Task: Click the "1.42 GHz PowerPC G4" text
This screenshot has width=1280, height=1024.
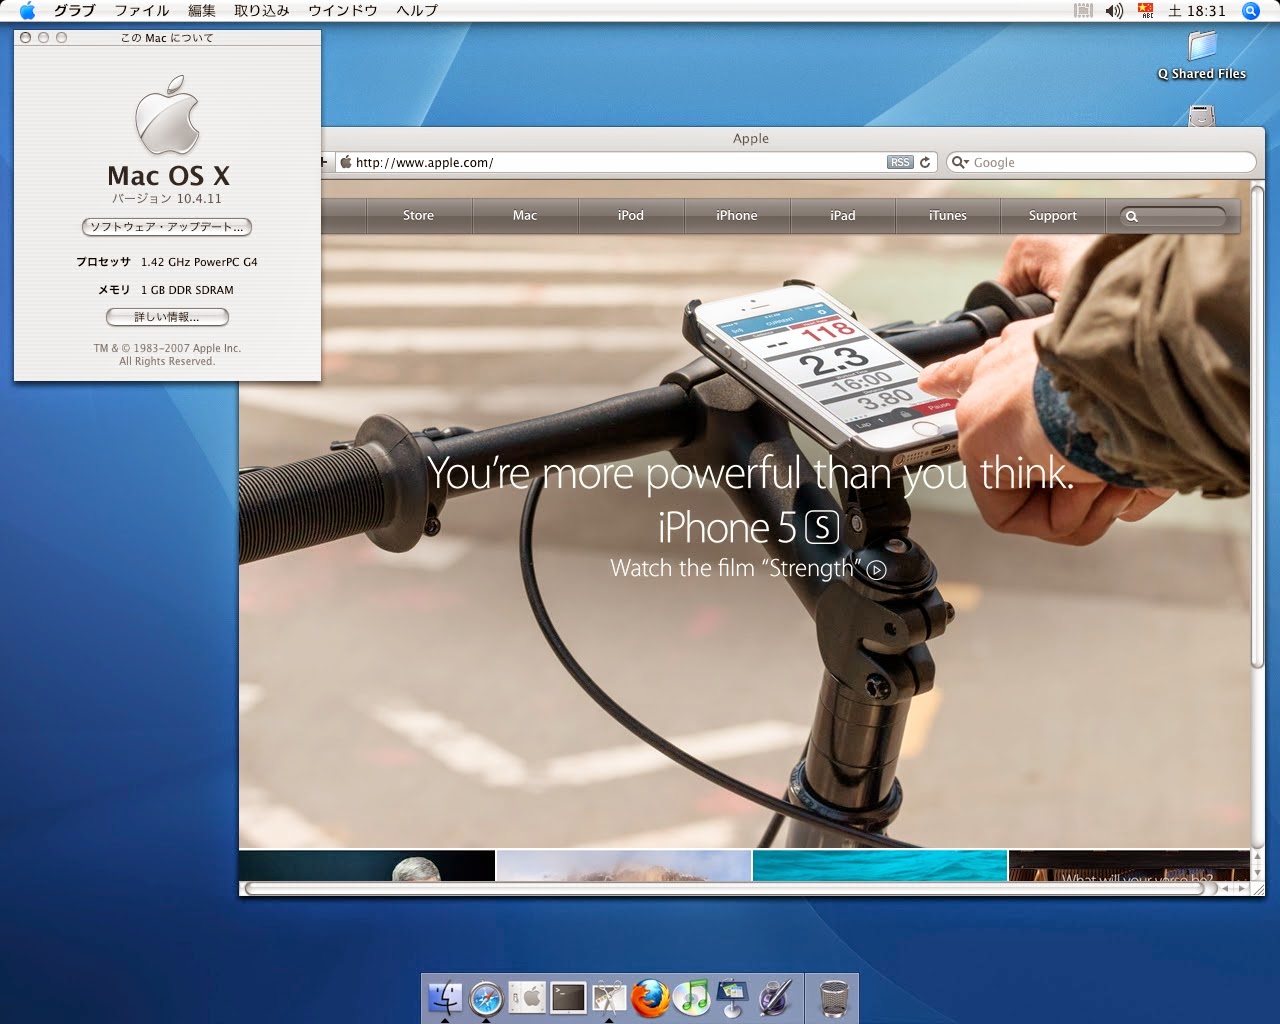Action: pyautogui.click(x=199, y=262)
